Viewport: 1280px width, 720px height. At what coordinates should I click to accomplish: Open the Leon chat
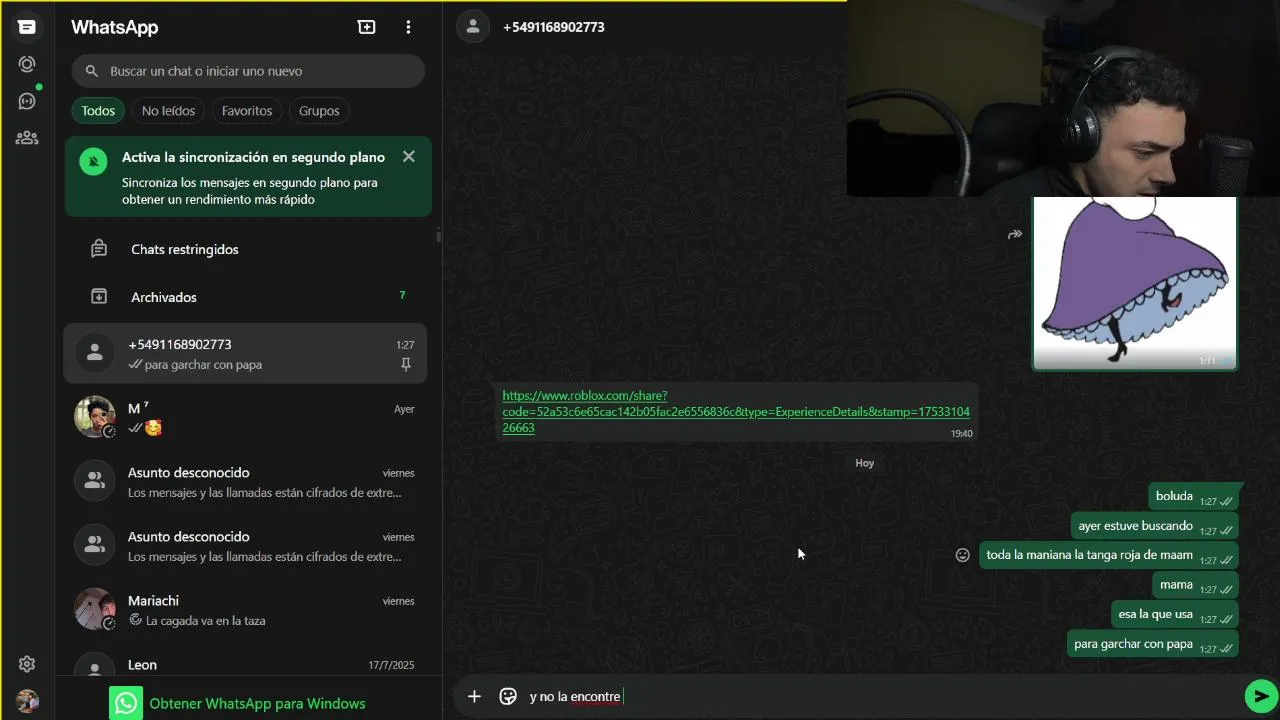(245, 664)
